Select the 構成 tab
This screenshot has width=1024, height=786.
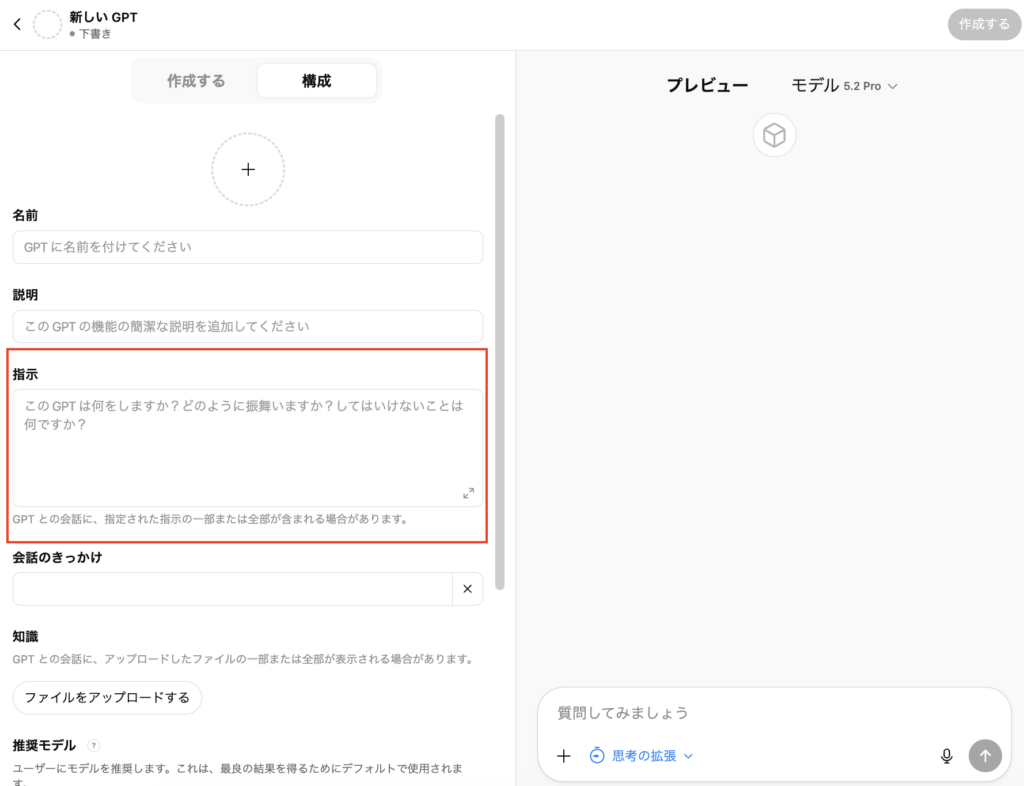click(316, 81)
